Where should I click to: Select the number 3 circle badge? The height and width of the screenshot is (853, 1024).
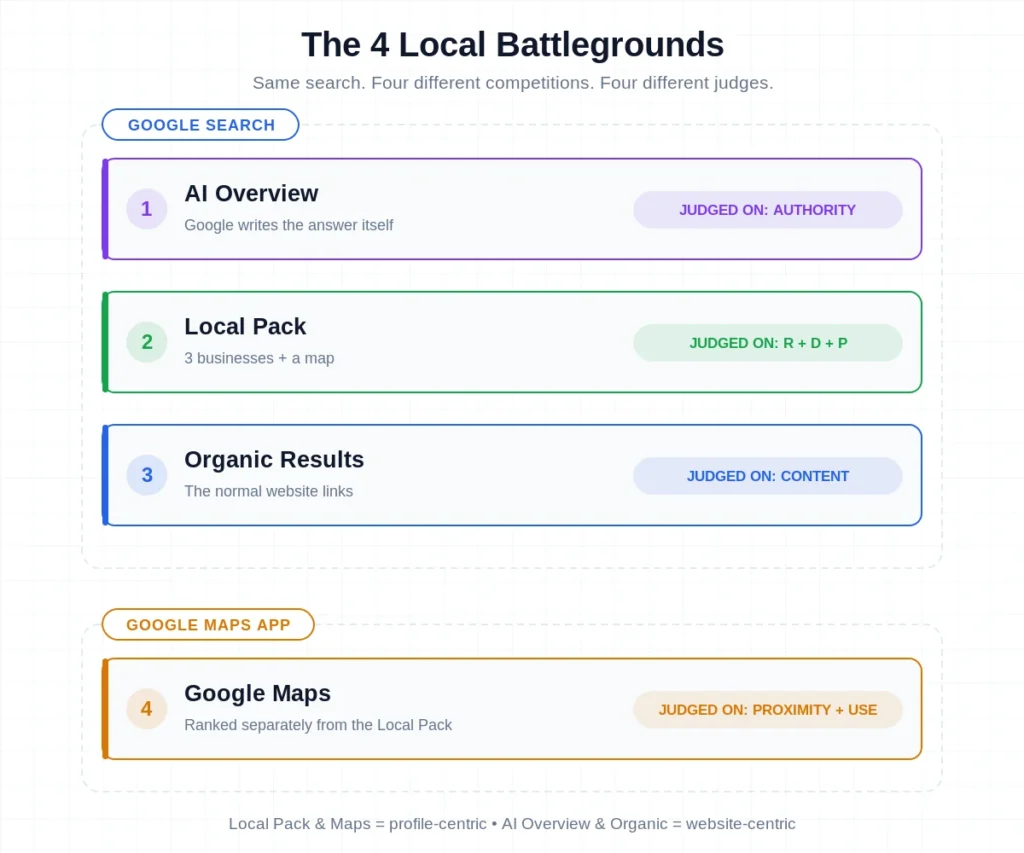point(146,475)
